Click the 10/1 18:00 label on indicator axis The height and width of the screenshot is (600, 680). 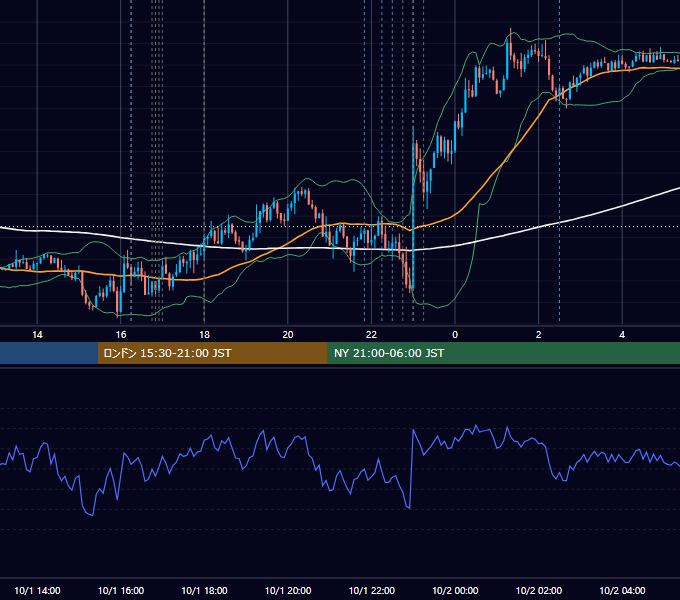coord(204,590)
